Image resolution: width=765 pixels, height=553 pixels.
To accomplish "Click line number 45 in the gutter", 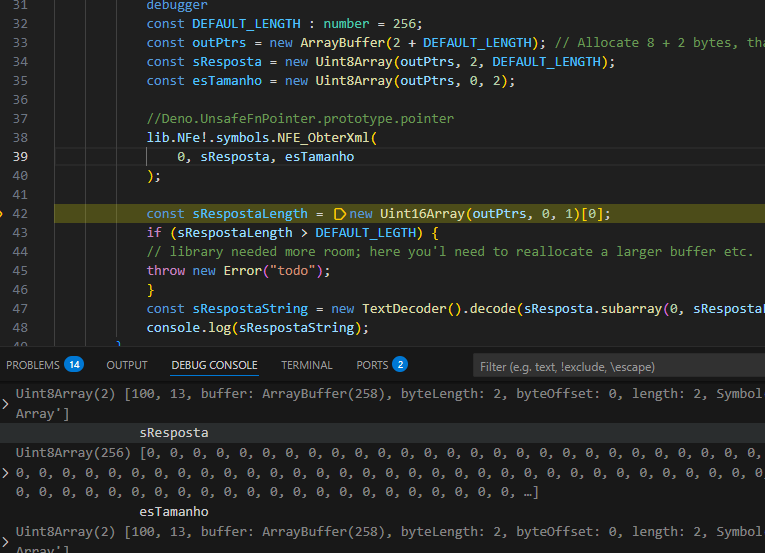I will pos(20,271).
